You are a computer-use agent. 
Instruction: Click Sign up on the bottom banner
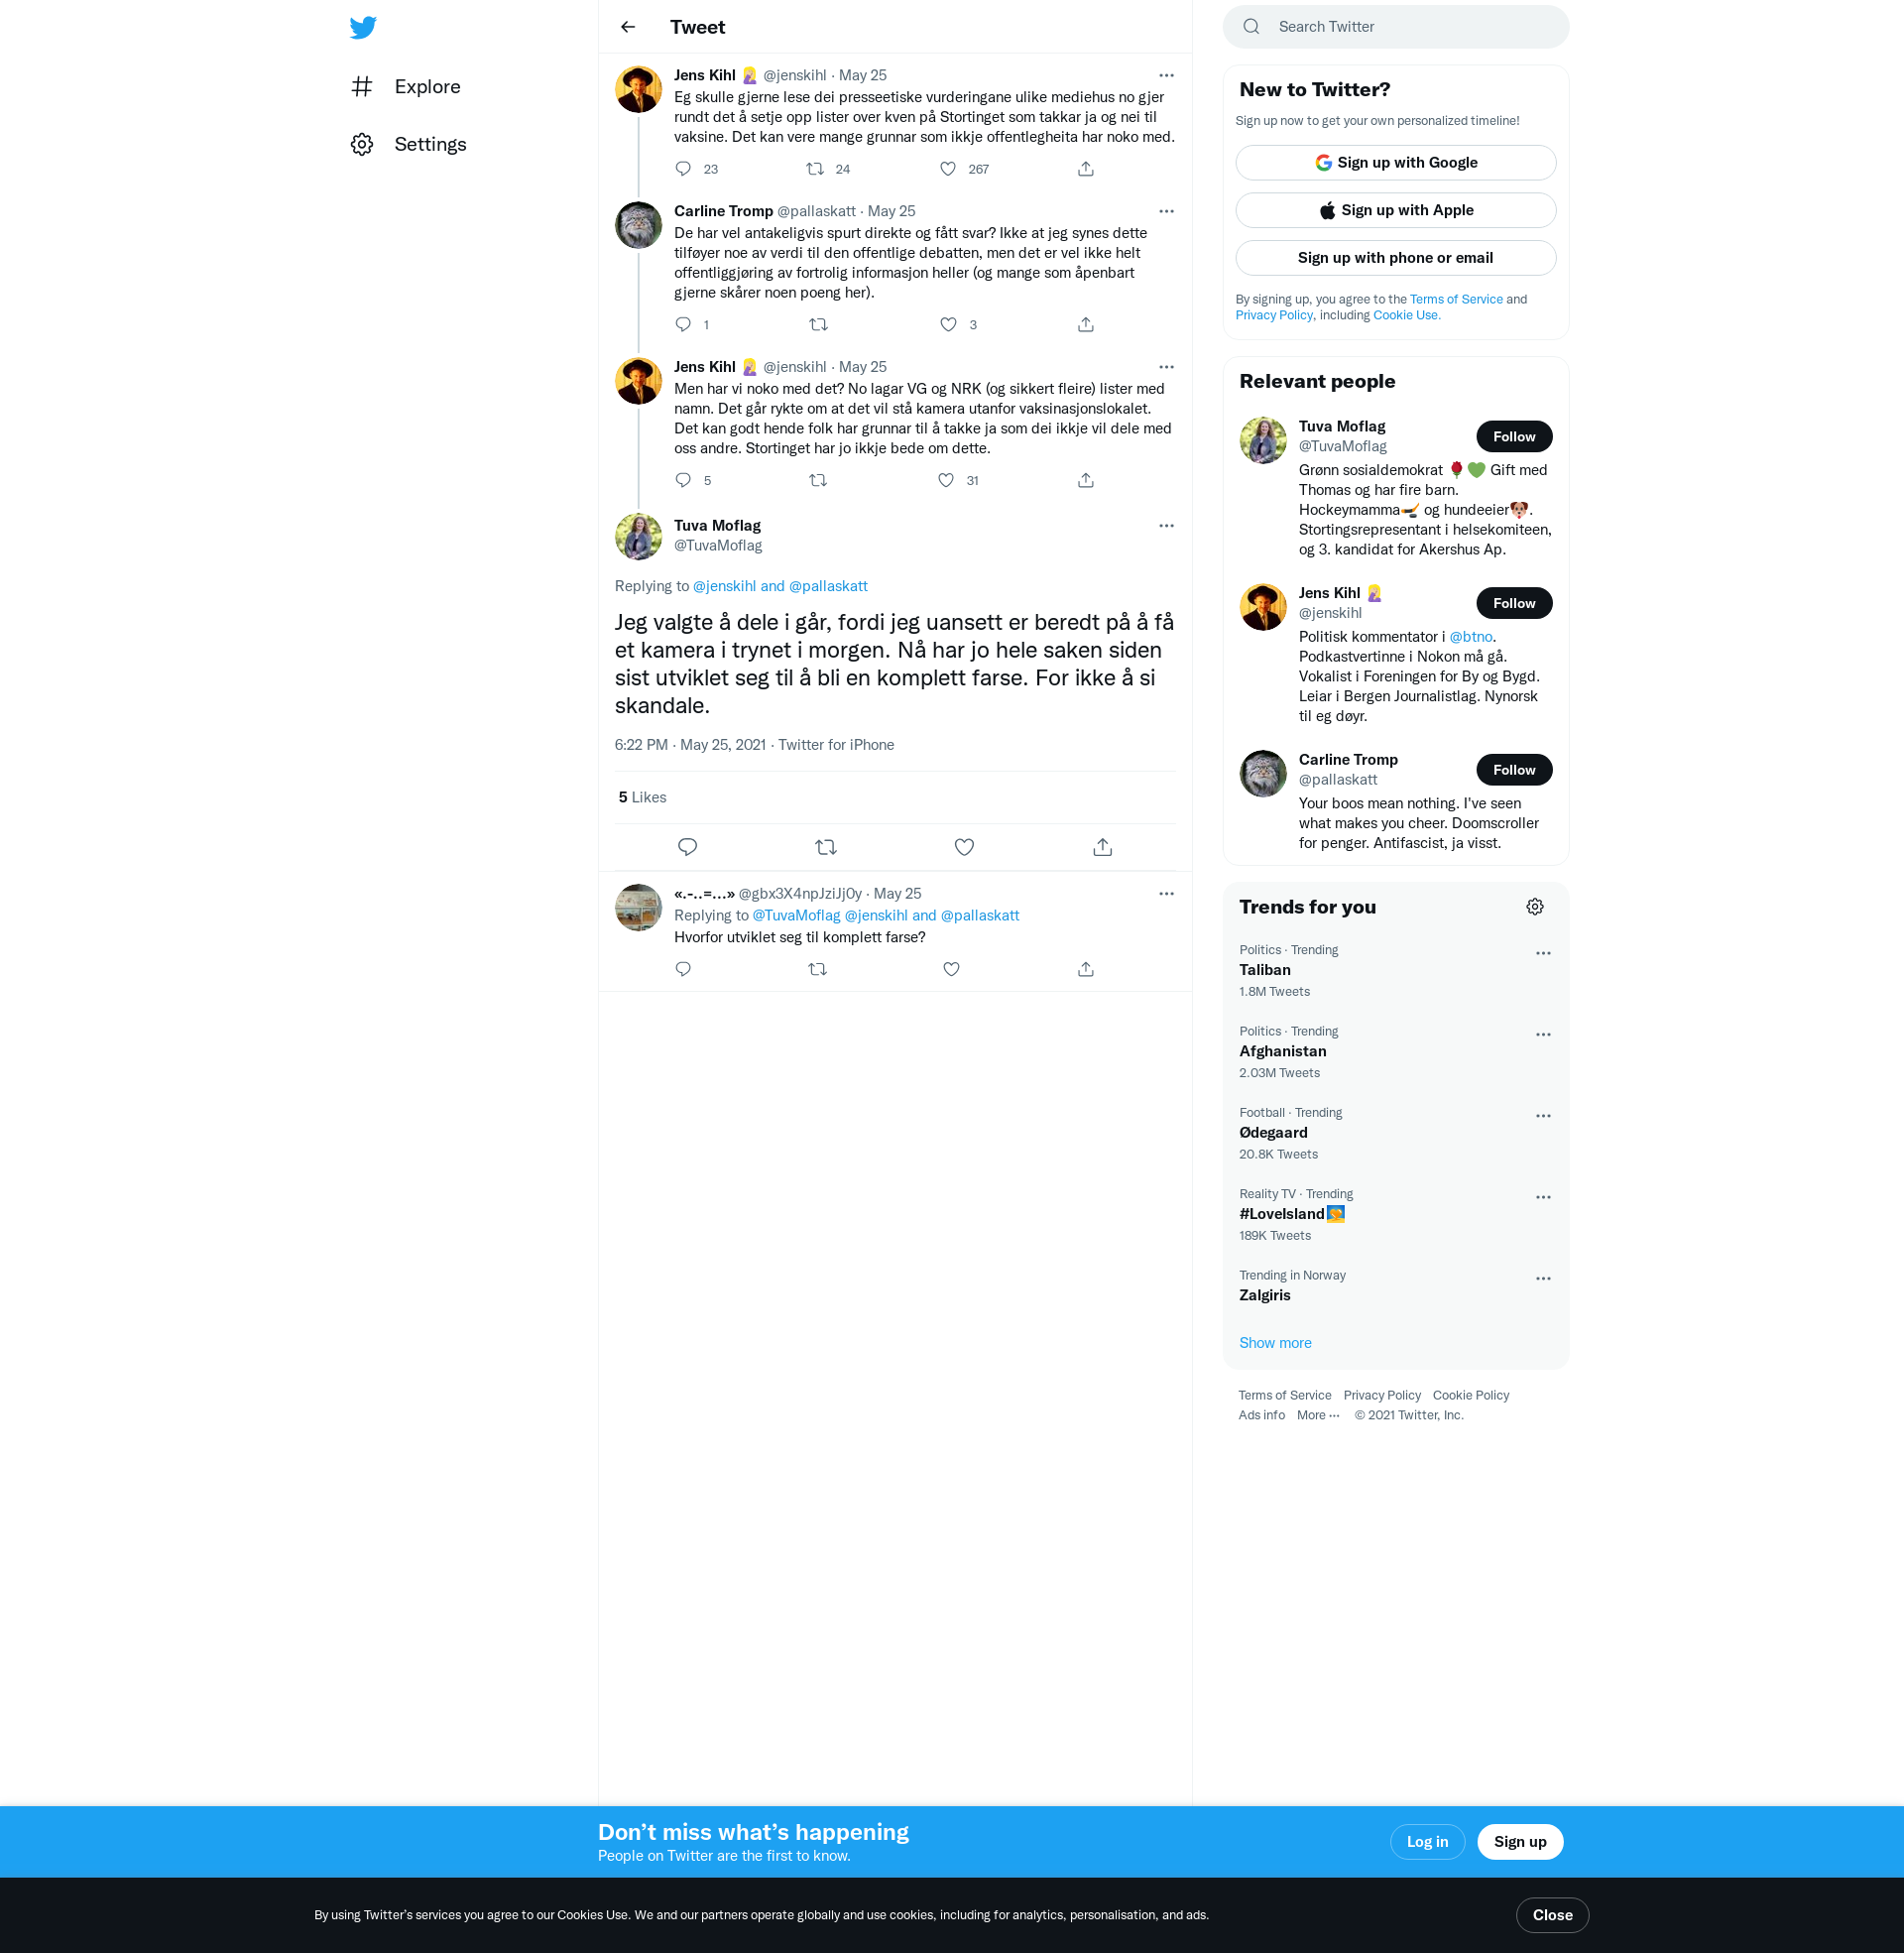click(x=1520, y=1842)
